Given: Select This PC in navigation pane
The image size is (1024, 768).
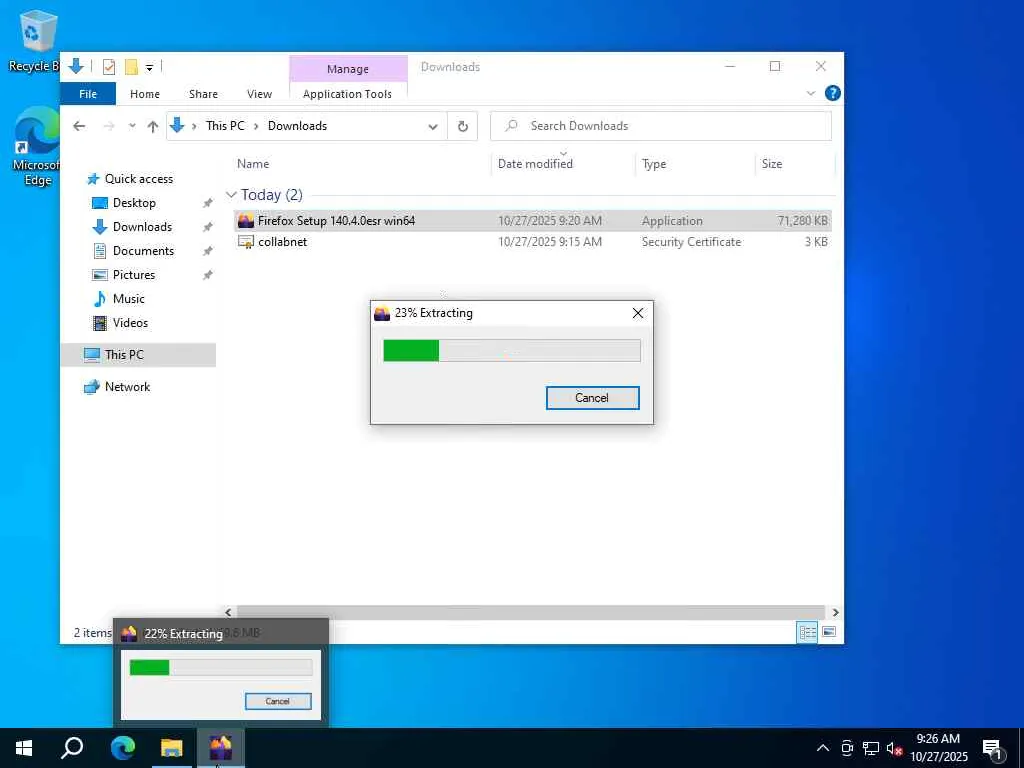Looking at the screenshot, I should (138, 355).
